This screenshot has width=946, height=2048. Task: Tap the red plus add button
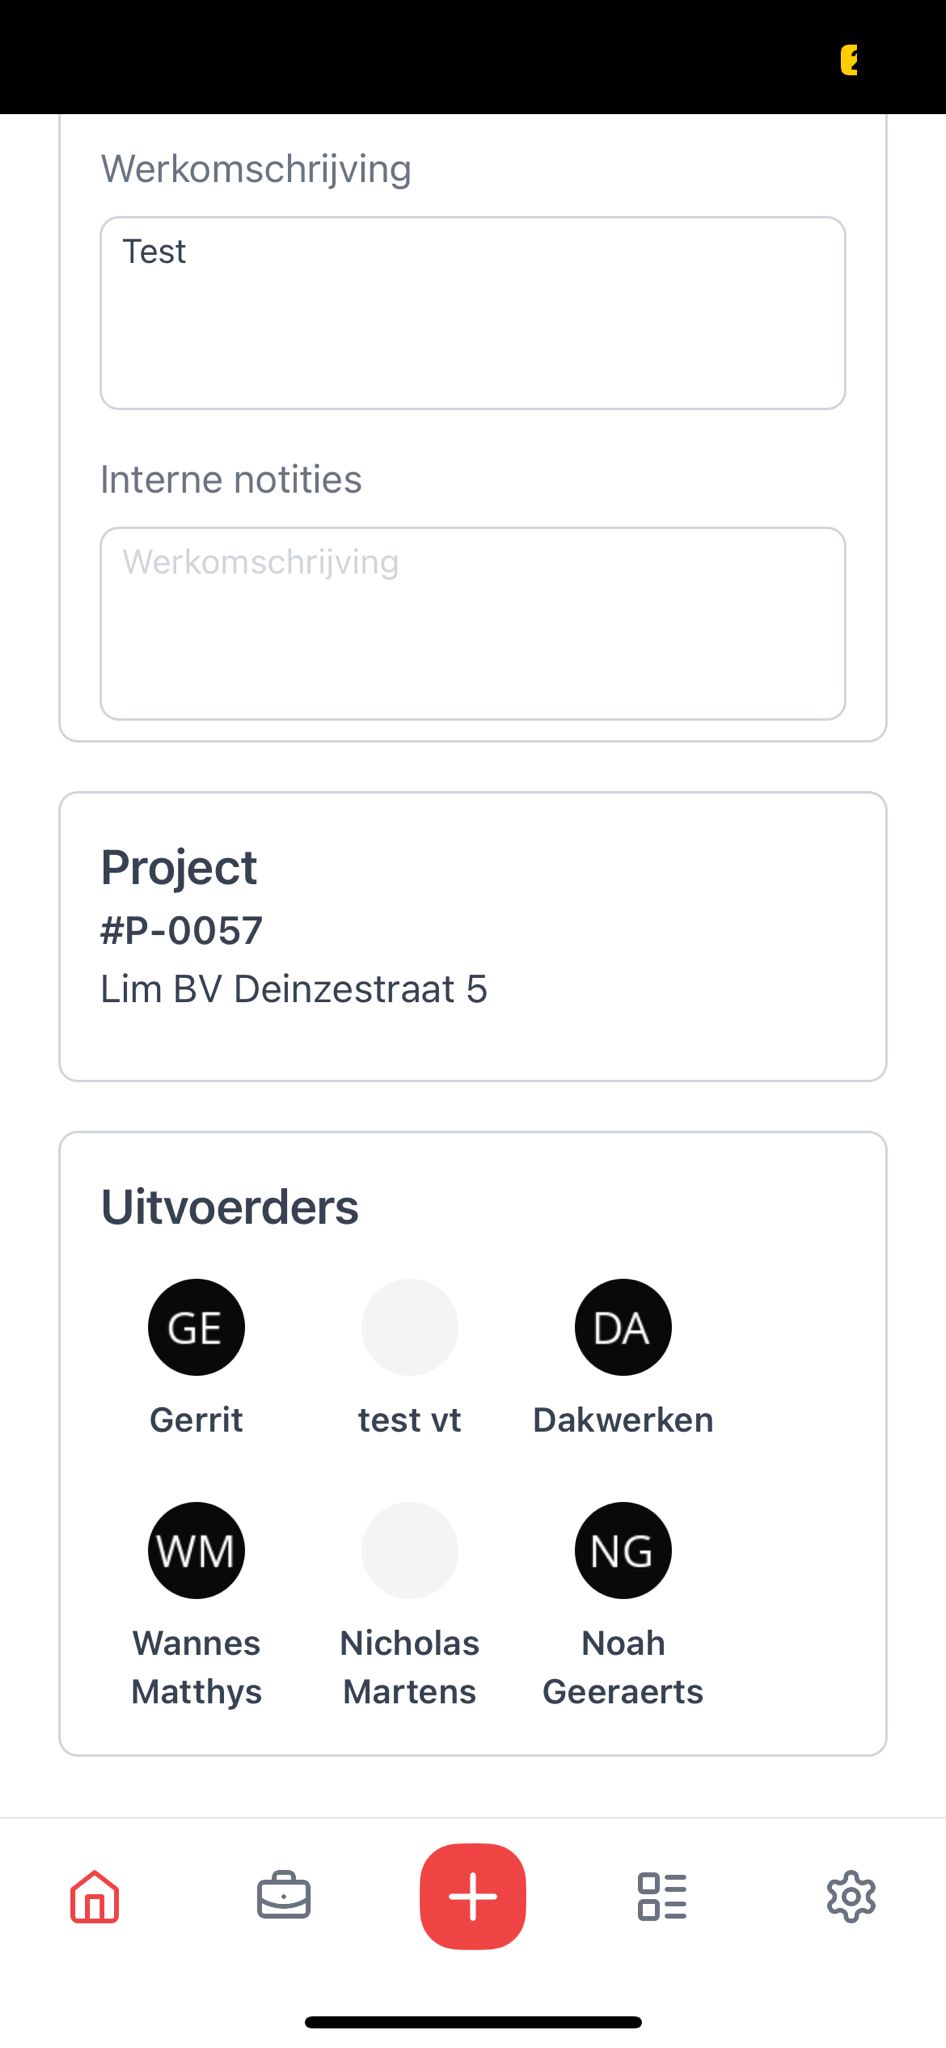pos(473,1896)
